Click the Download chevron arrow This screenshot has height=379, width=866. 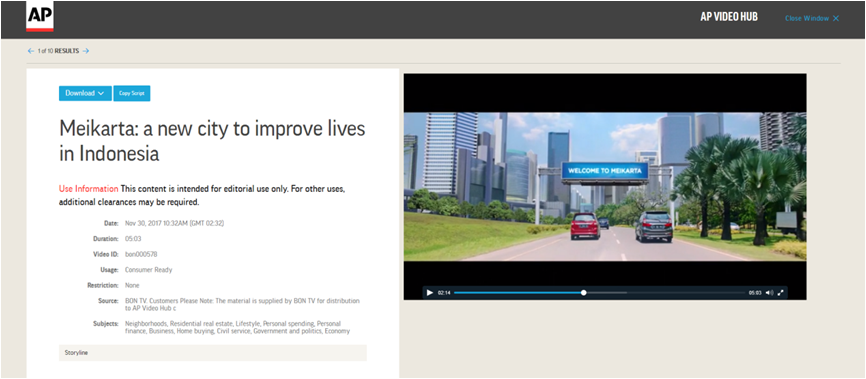pyautogui.click(x=101, y=93)
